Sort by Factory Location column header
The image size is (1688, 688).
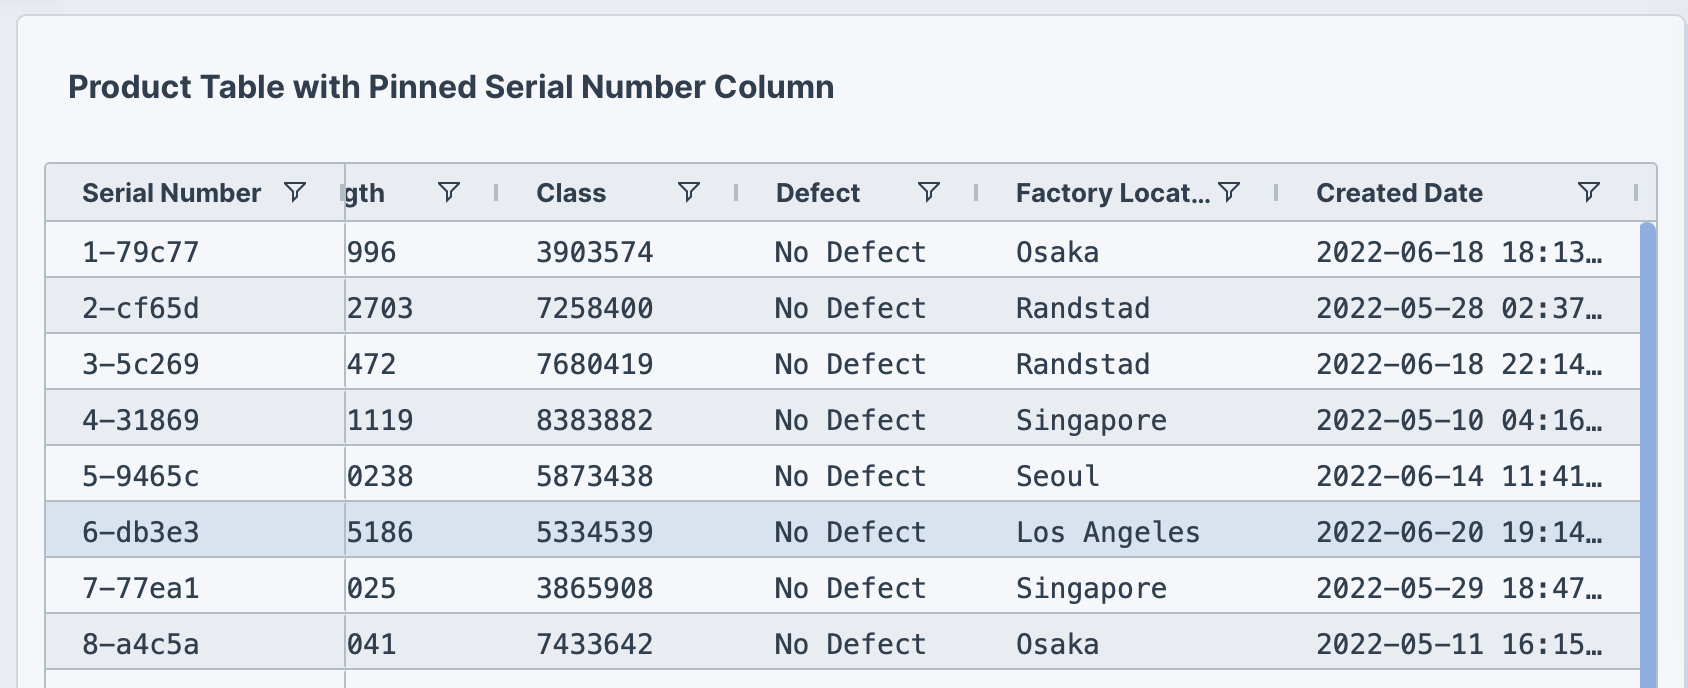(1113, 193)
